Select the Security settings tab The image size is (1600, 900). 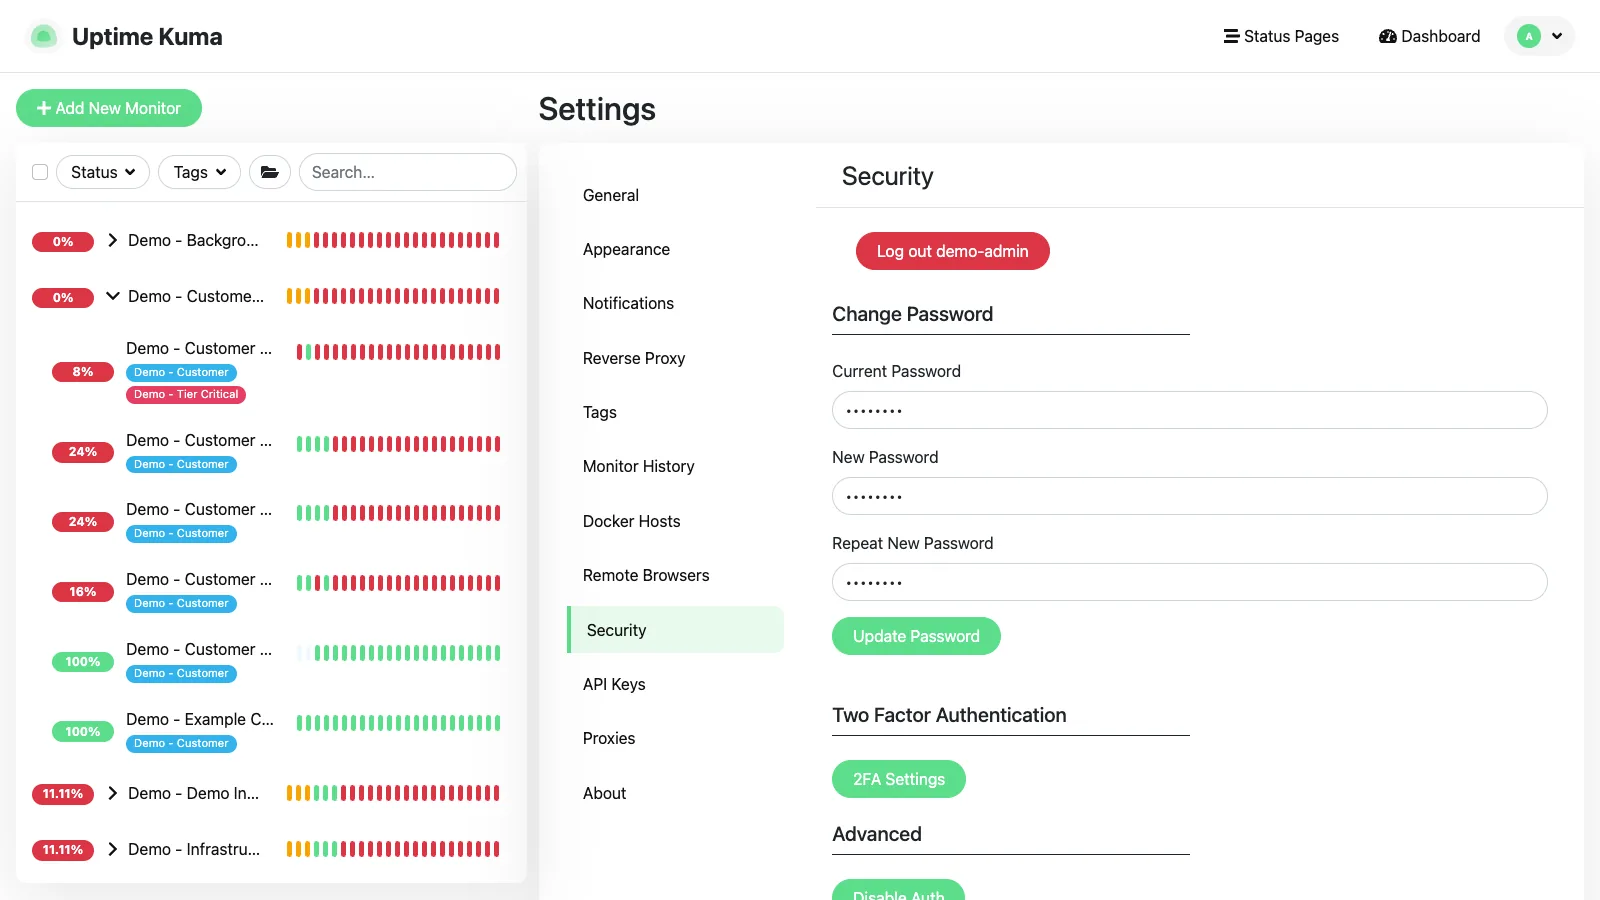[675, 630]
